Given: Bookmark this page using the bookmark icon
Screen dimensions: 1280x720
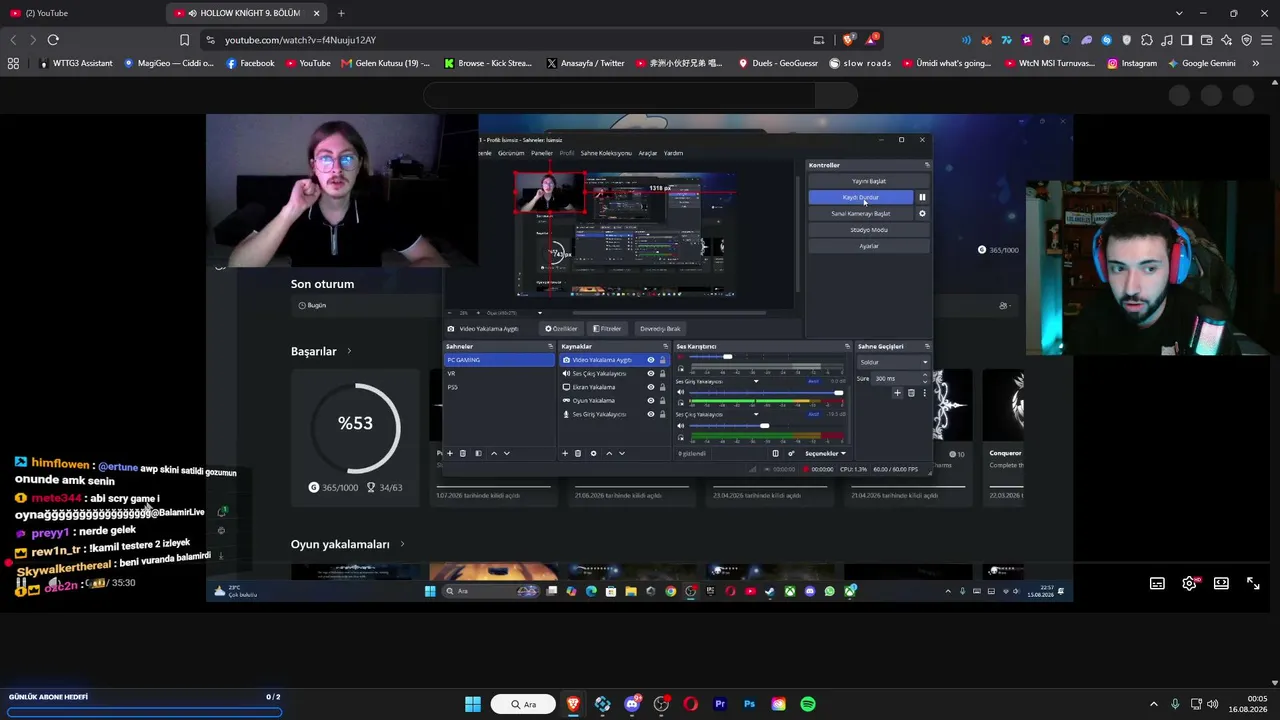Looking at the screenshot, I should point(184,40).
